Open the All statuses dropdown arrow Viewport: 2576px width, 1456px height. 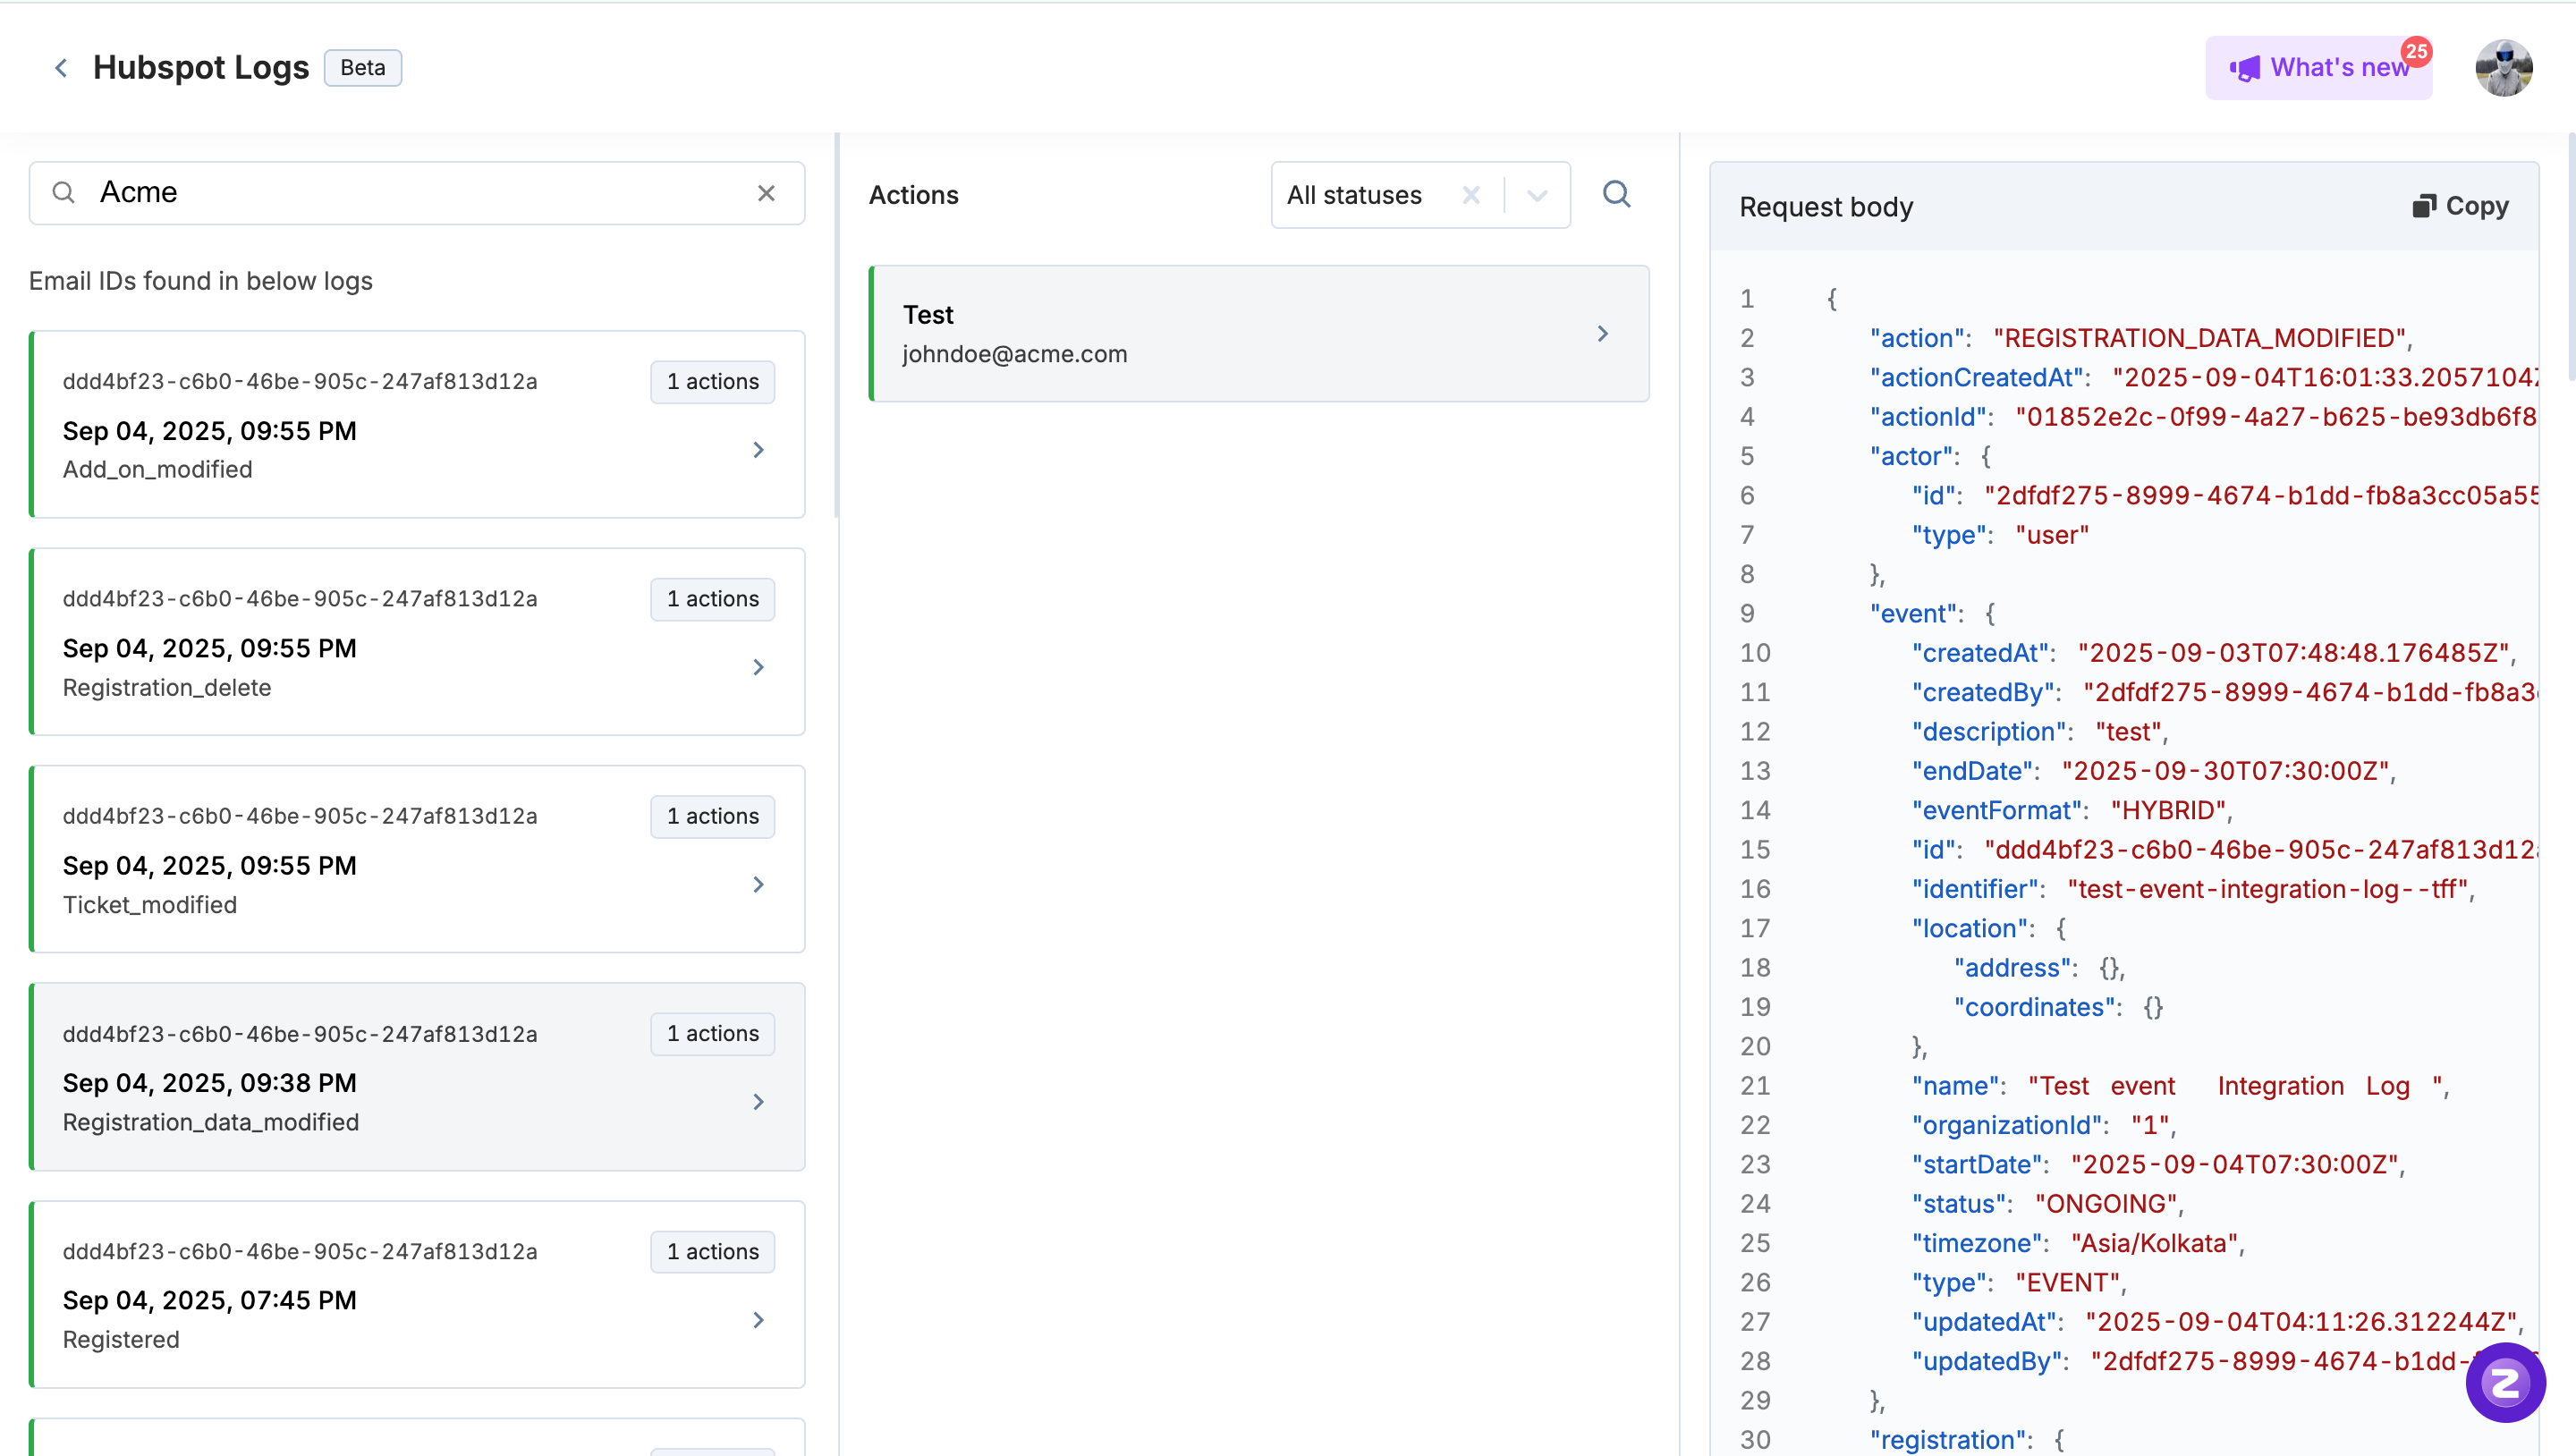(1537, 195)
